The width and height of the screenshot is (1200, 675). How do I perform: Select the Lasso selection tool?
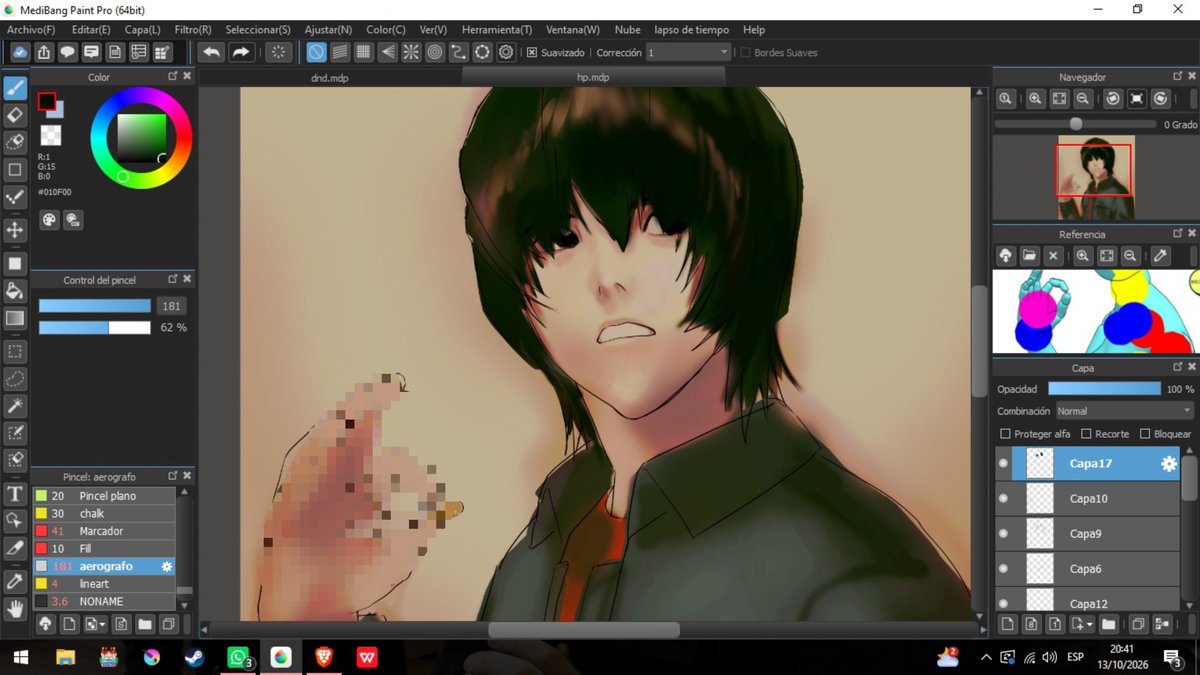[x=15, y=379]
